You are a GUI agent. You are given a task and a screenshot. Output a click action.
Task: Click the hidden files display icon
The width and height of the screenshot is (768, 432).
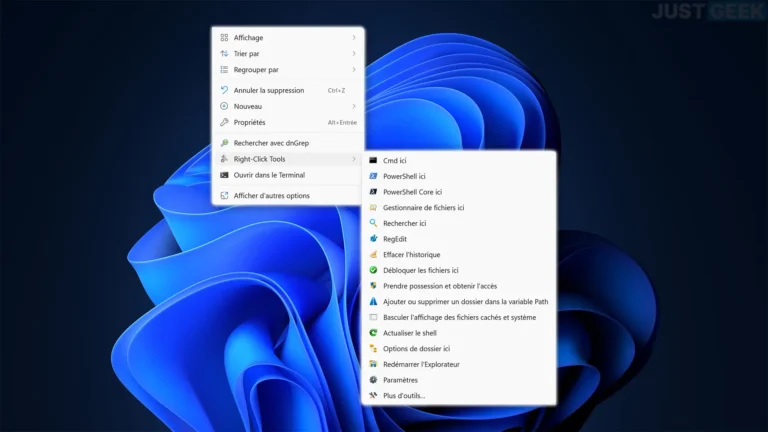click(x=373, y=317)
